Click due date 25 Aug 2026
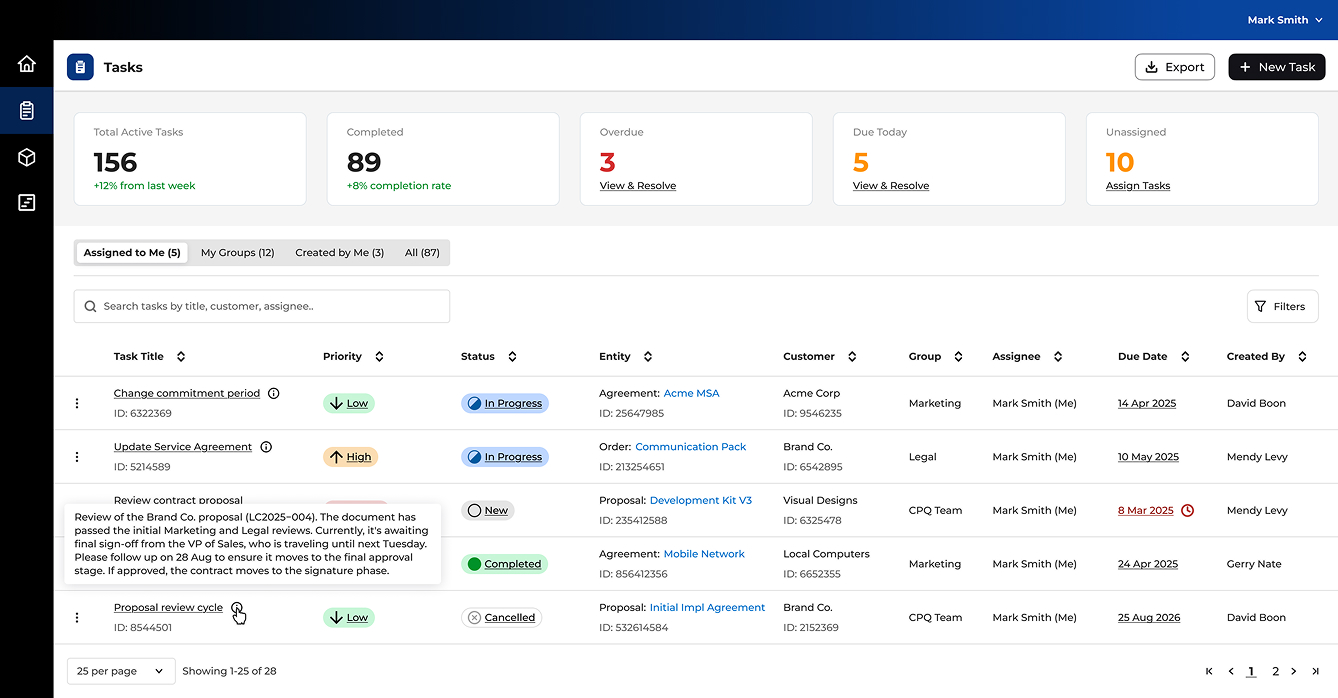This screenshot has height=698, width=1338. tap(1149, 618)
